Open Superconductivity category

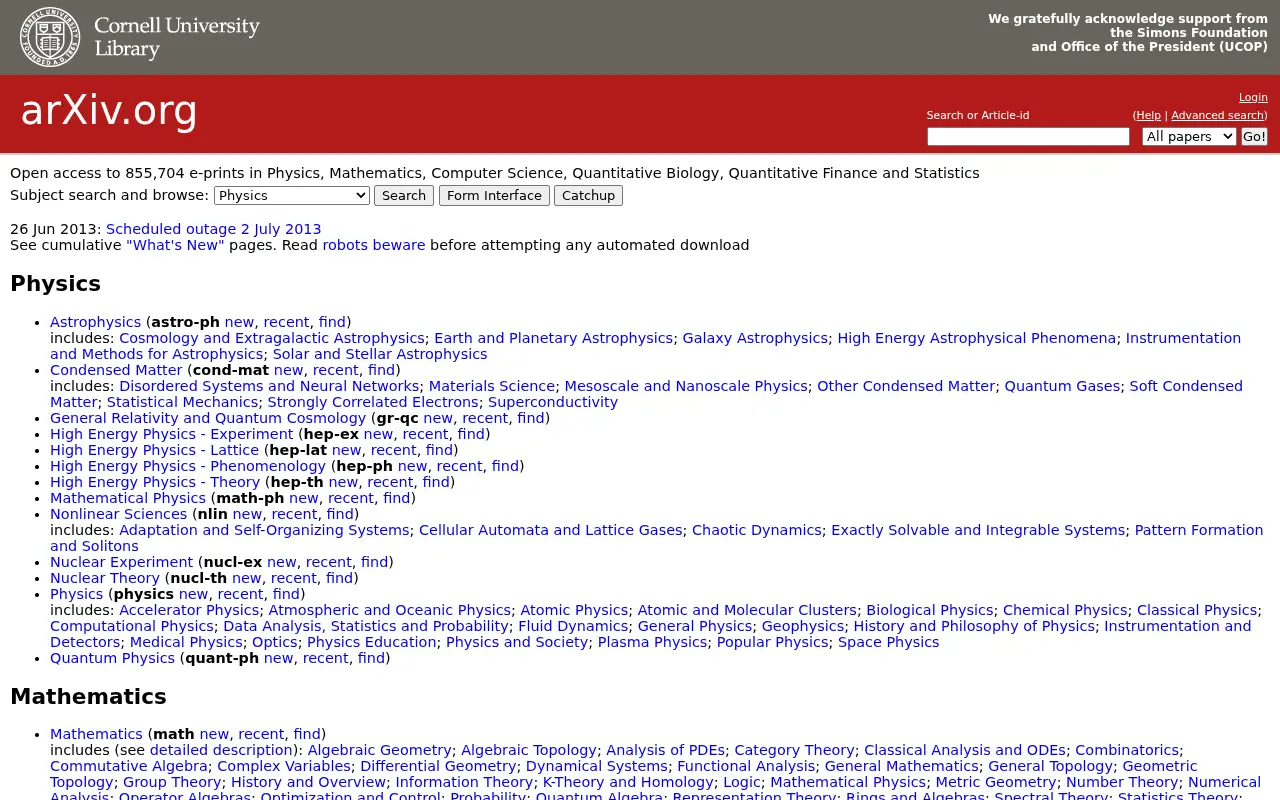[553, 402]
